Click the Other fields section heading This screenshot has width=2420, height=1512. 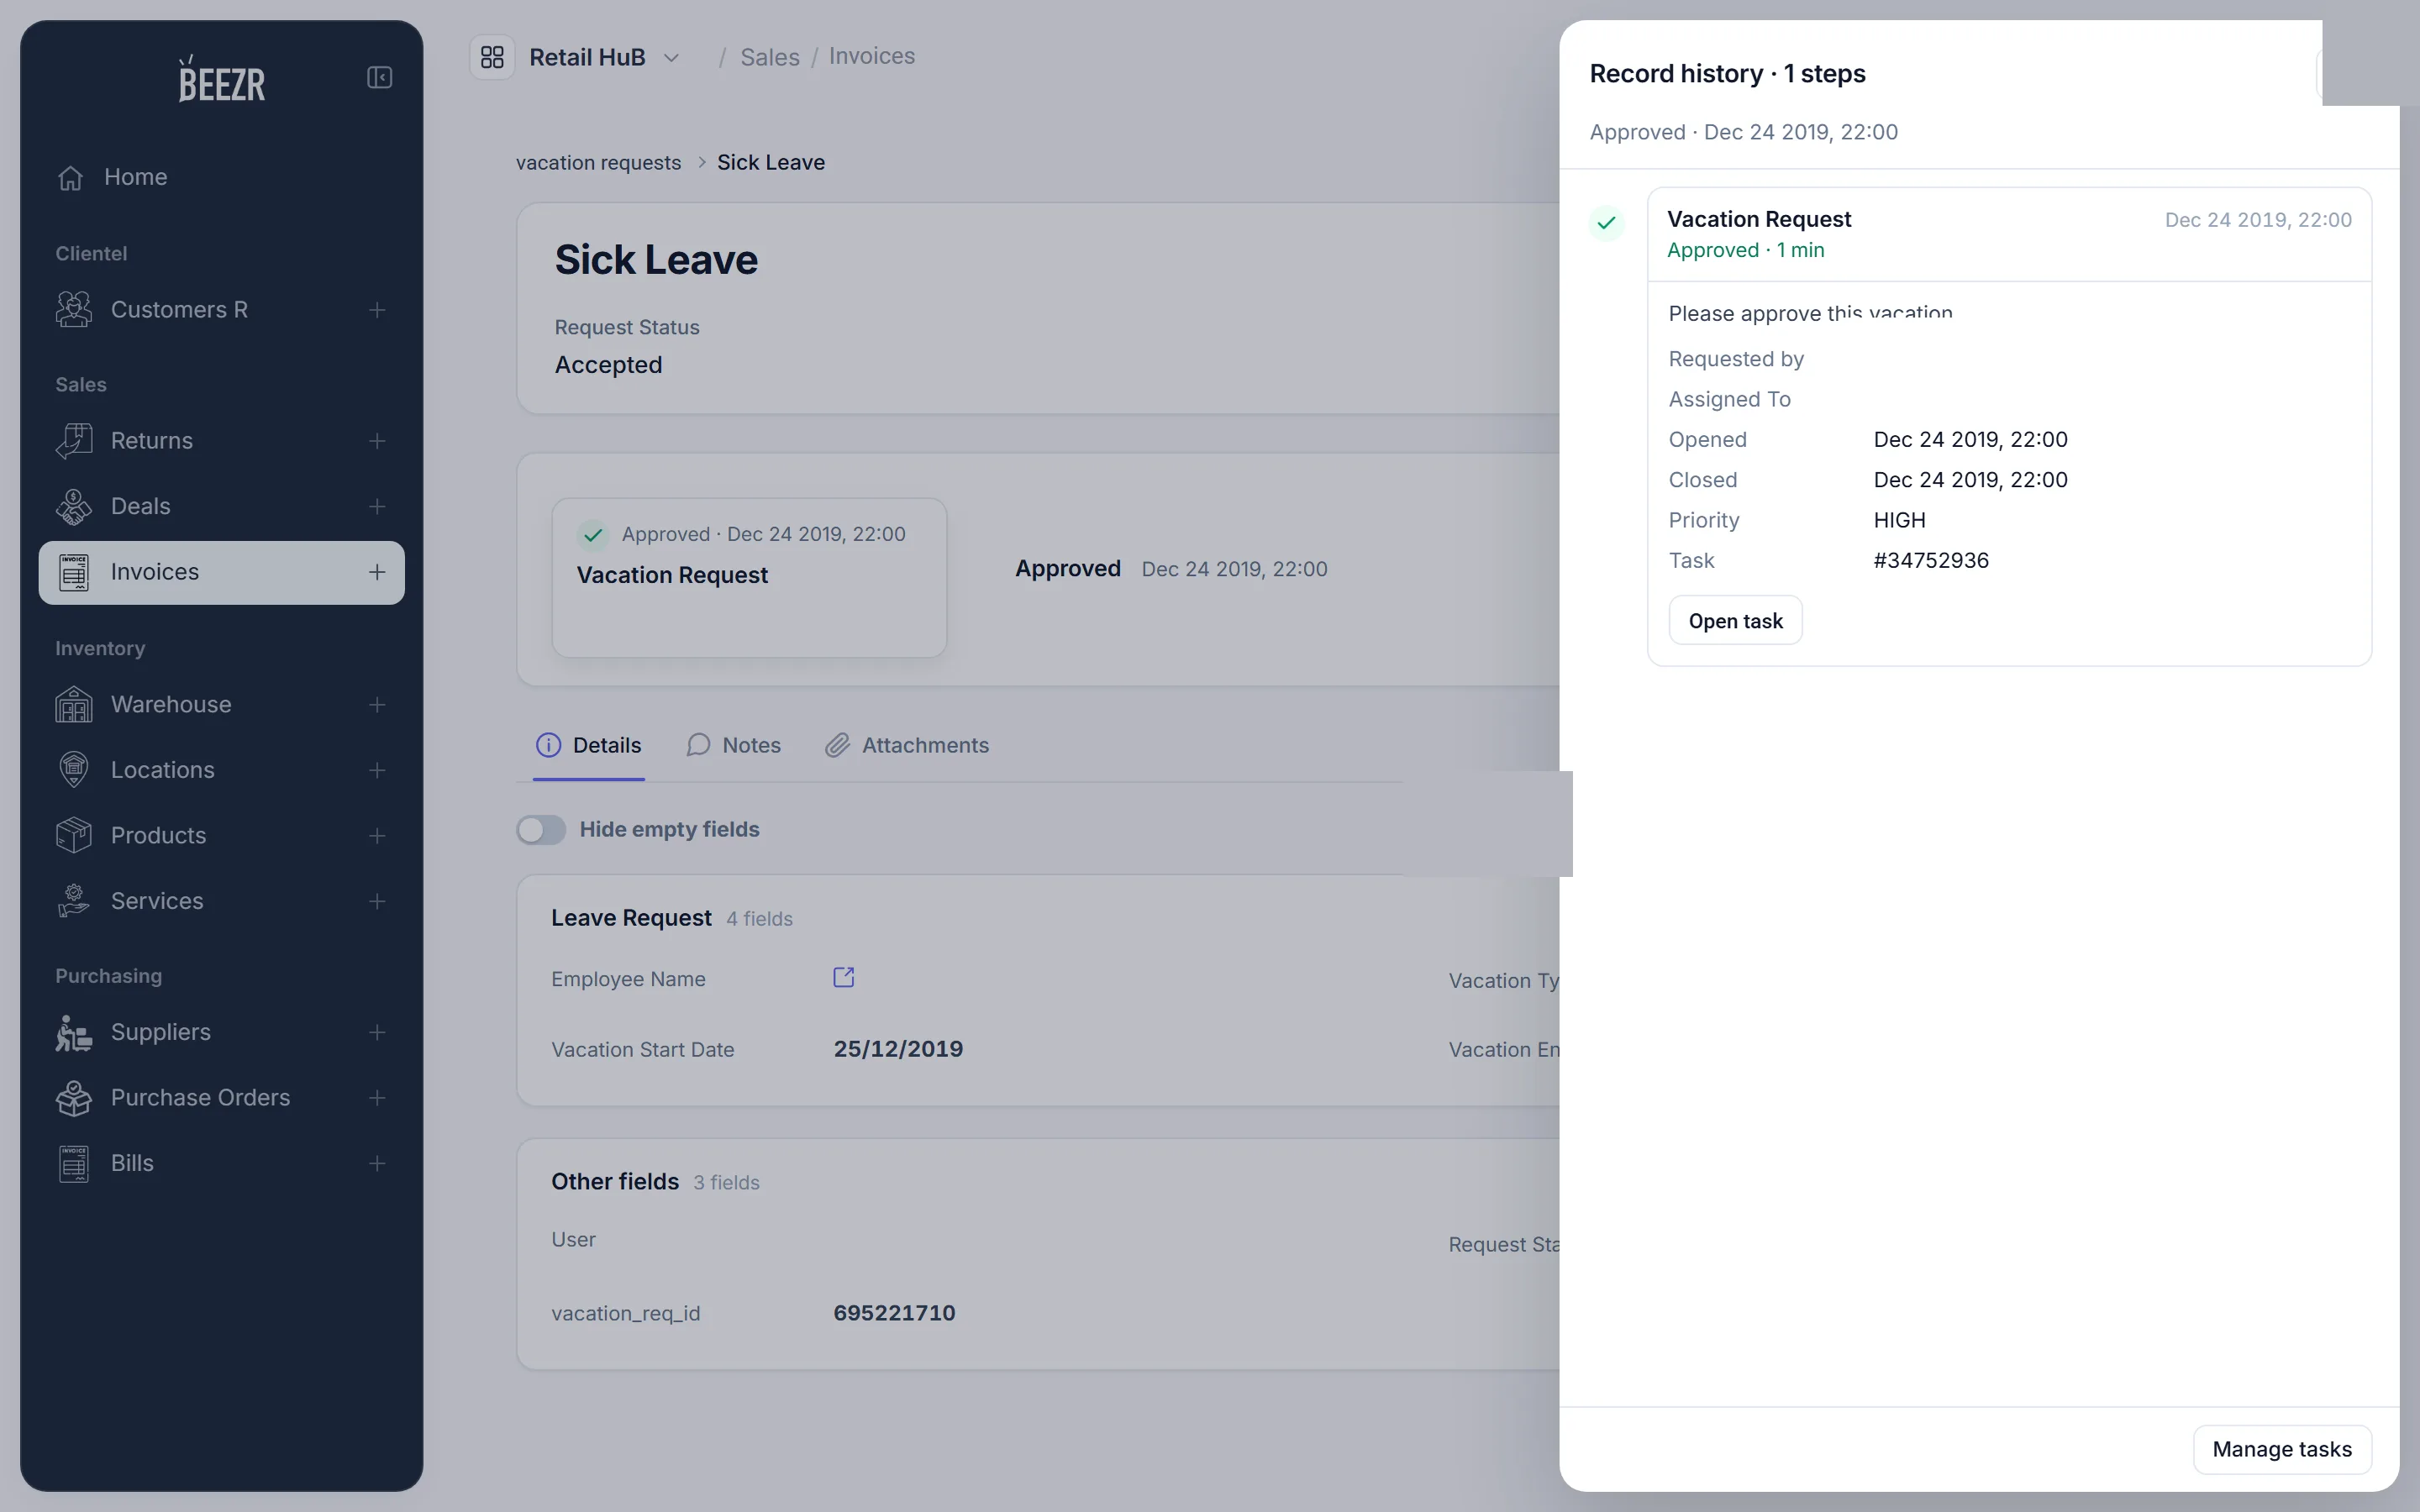pyautogui.click(x=615, y=1182)
